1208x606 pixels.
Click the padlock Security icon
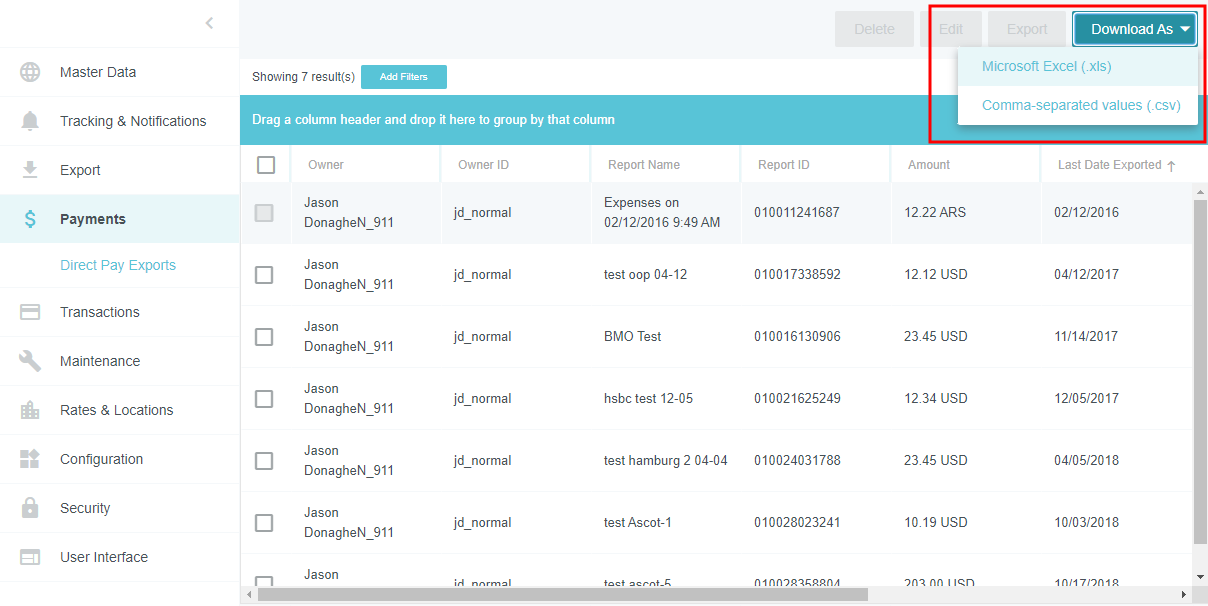[30, 508]
